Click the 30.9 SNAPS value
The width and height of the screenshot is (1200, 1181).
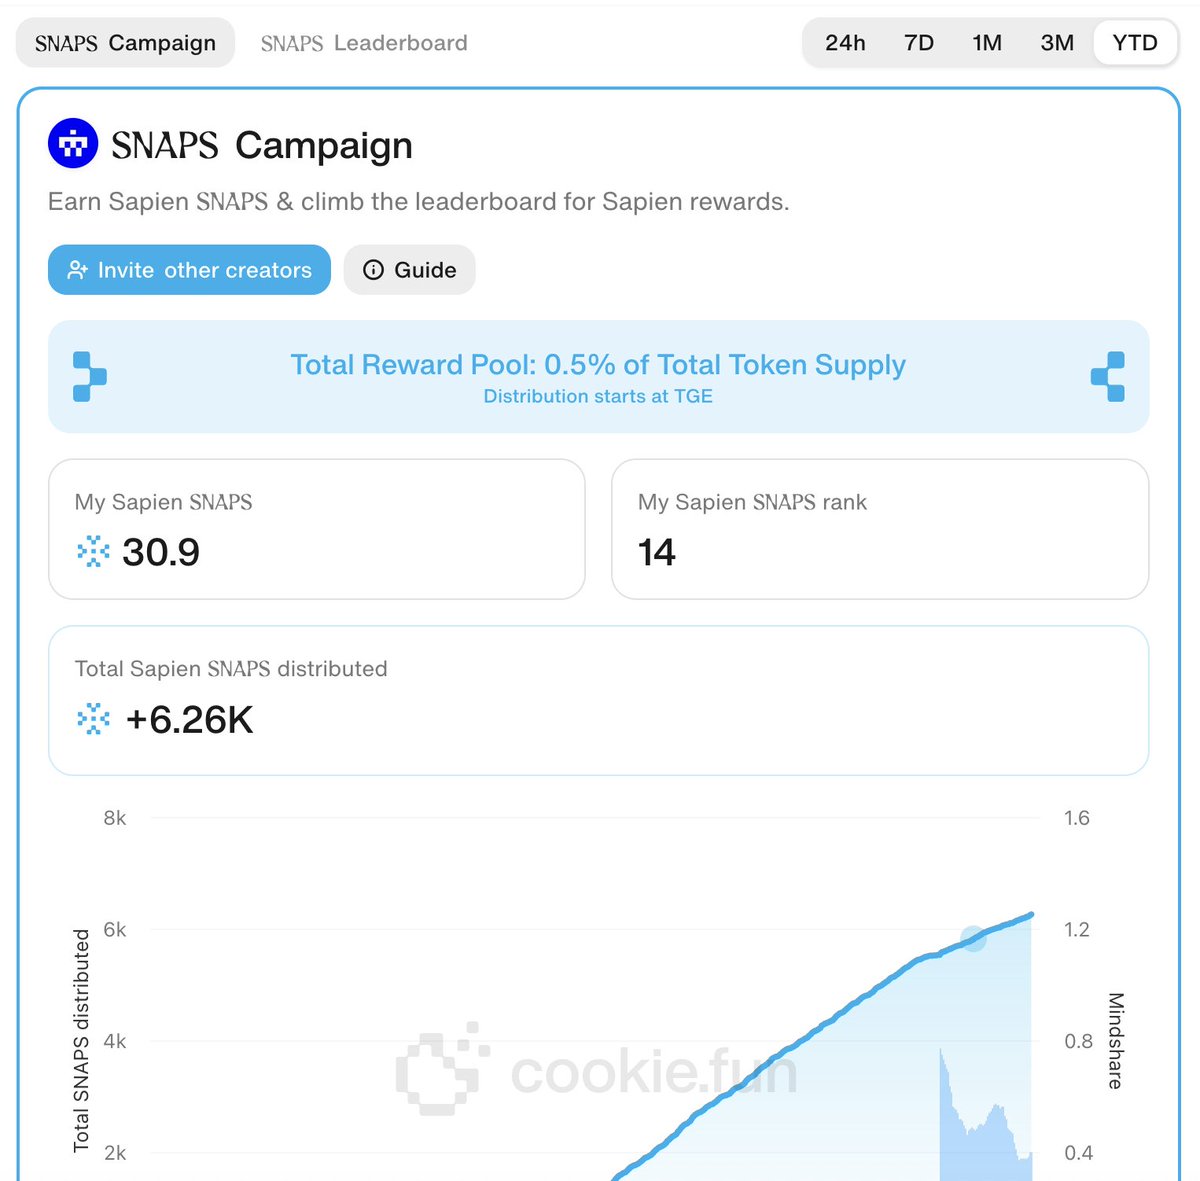click(x=161, y=552)
